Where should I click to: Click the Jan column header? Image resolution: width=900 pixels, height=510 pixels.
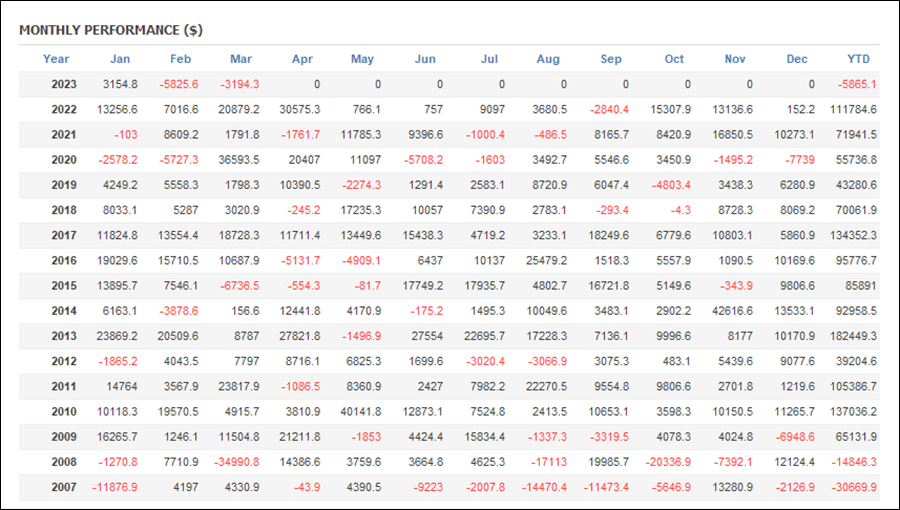point(120,59)
